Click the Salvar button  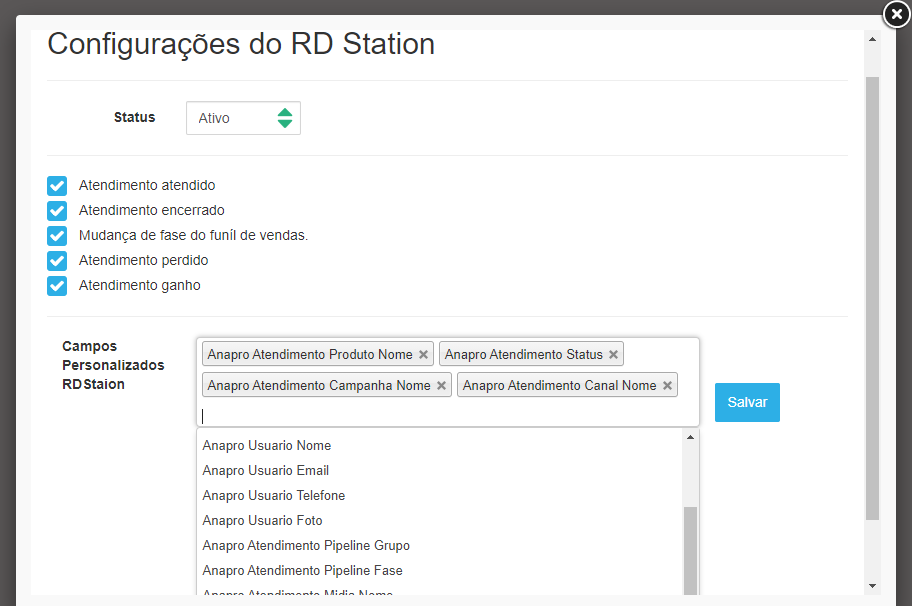click(x=747, y=402)
